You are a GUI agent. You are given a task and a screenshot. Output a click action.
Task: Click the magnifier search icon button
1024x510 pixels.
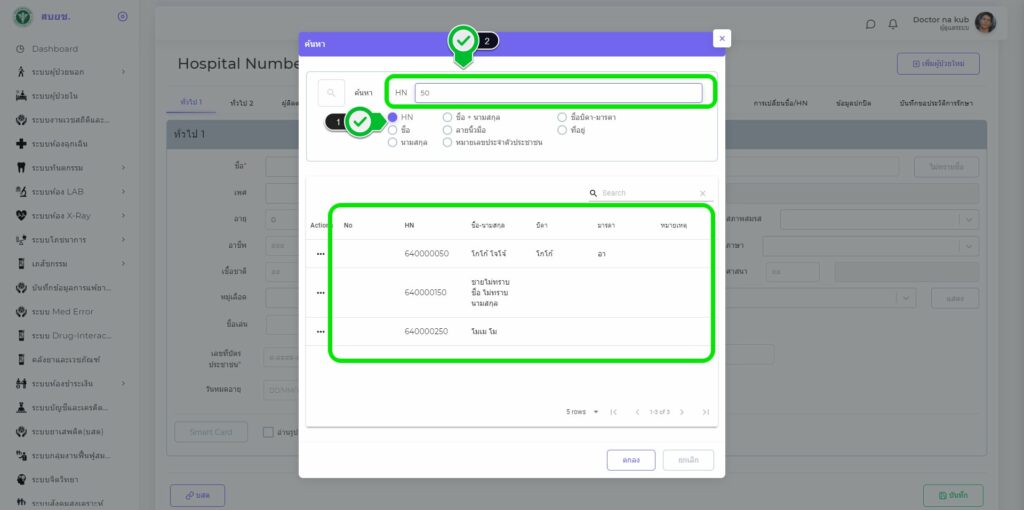[x=331, y=93]
